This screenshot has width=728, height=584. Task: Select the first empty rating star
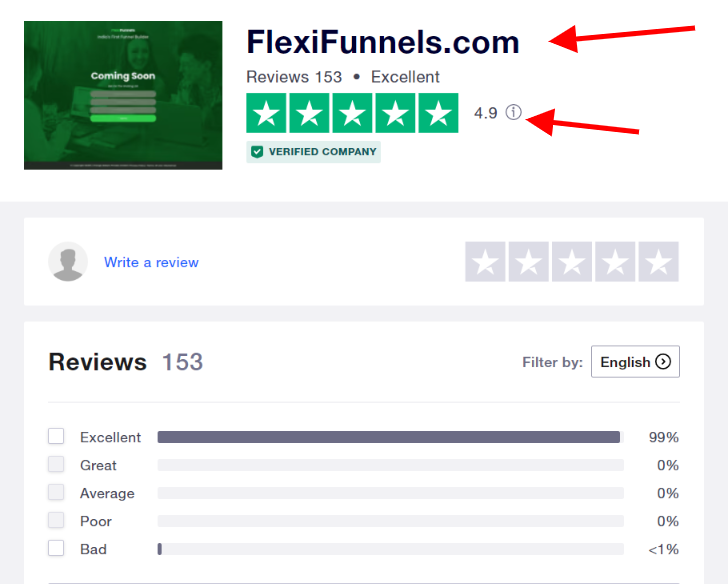click(x=485, y=261)
